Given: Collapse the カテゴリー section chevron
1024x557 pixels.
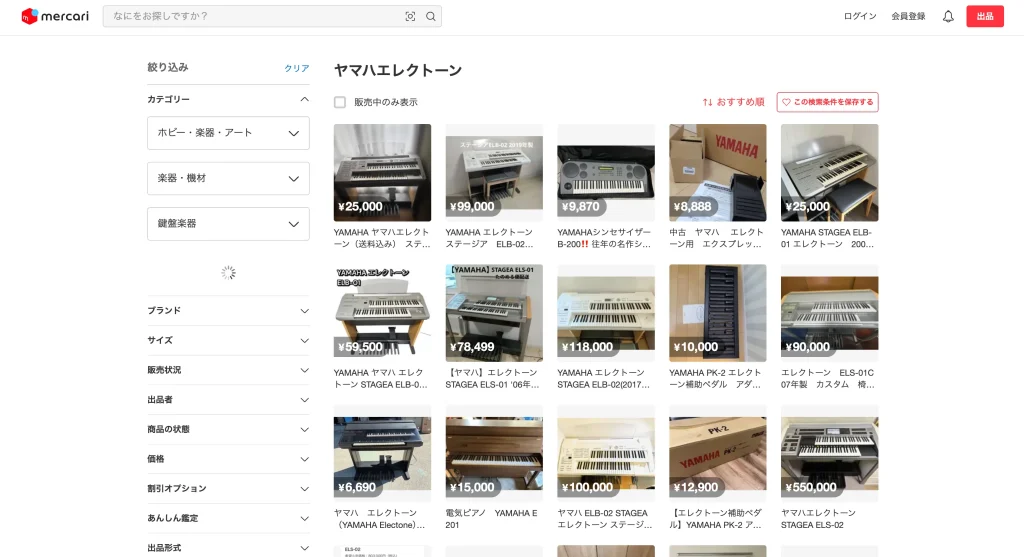Looking at the screenshot, I should [304, 99].
